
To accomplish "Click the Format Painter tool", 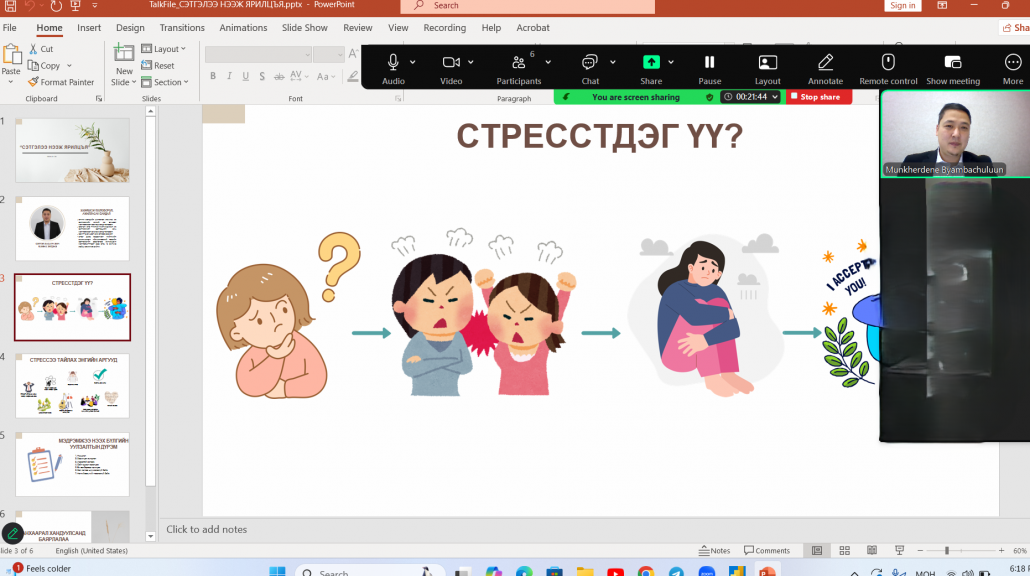I will (61, 82).
